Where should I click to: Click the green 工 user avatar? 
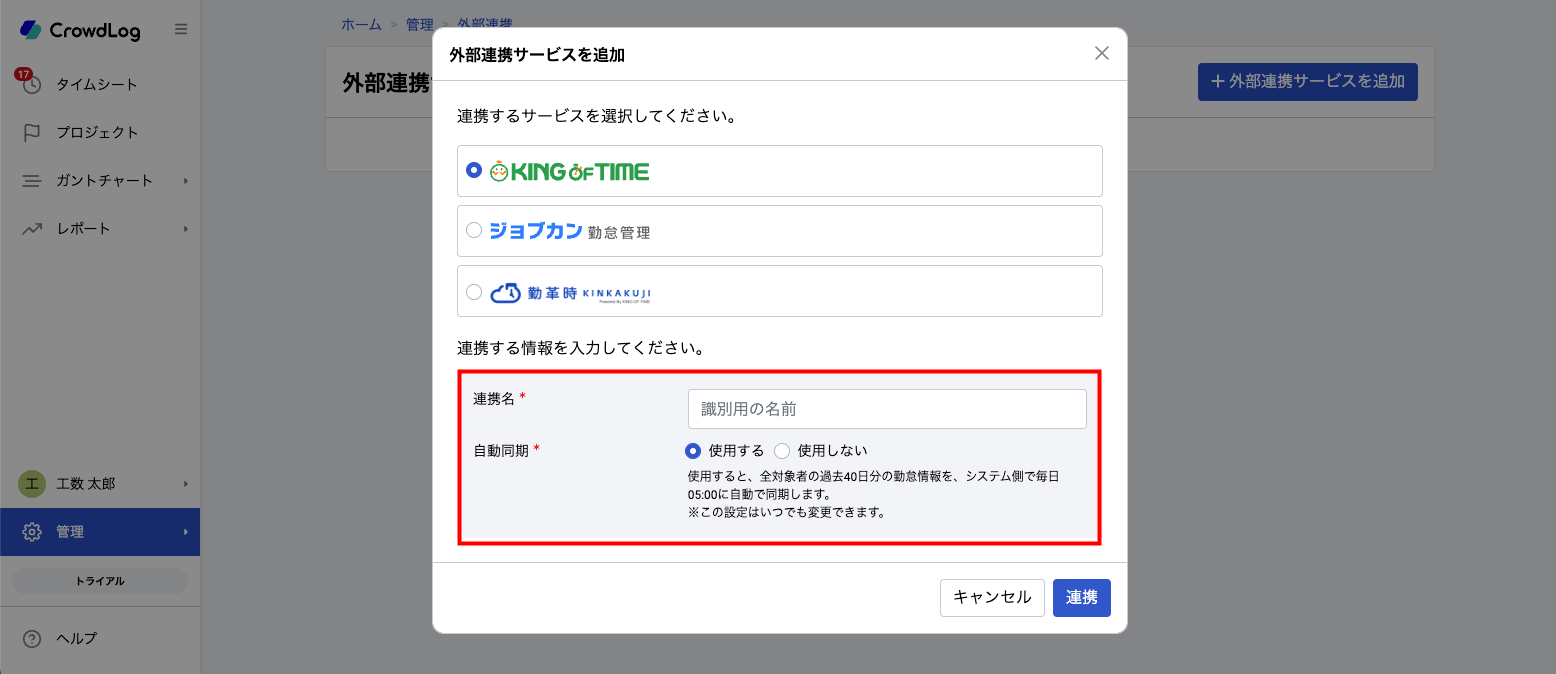coord(32,484)
